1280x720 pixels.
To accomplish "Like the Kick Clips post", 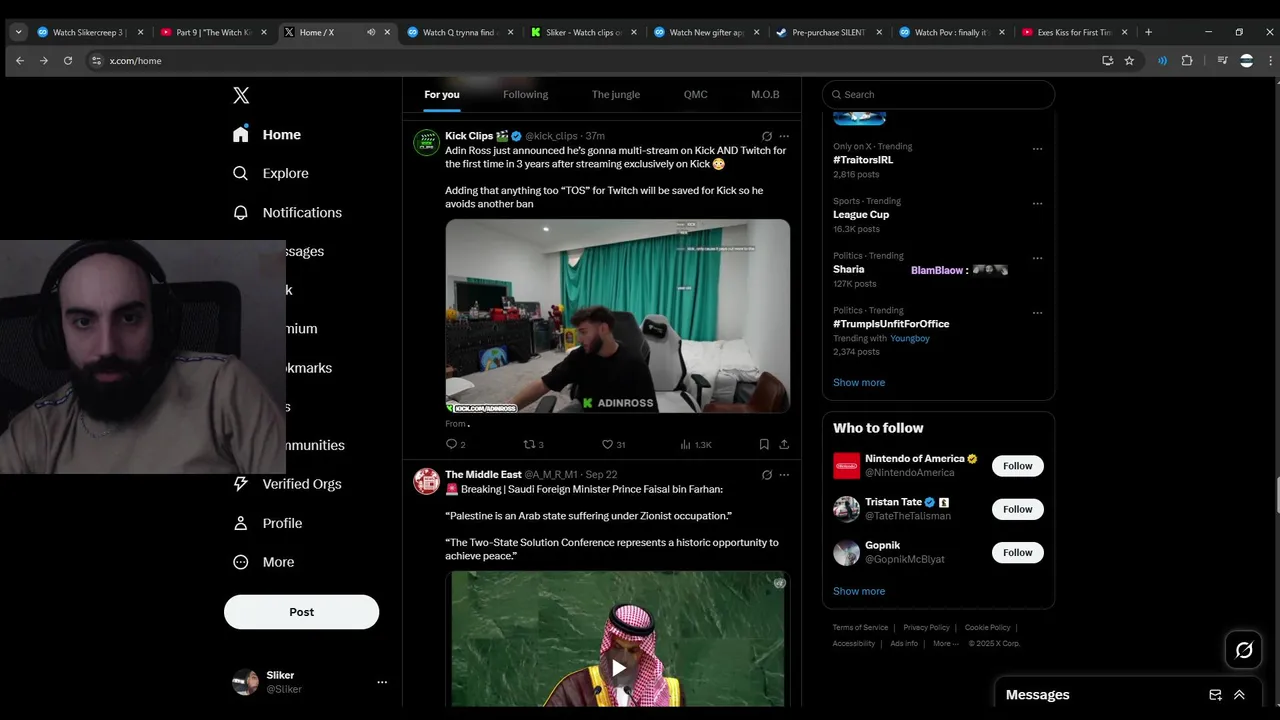I will point(607,444).
